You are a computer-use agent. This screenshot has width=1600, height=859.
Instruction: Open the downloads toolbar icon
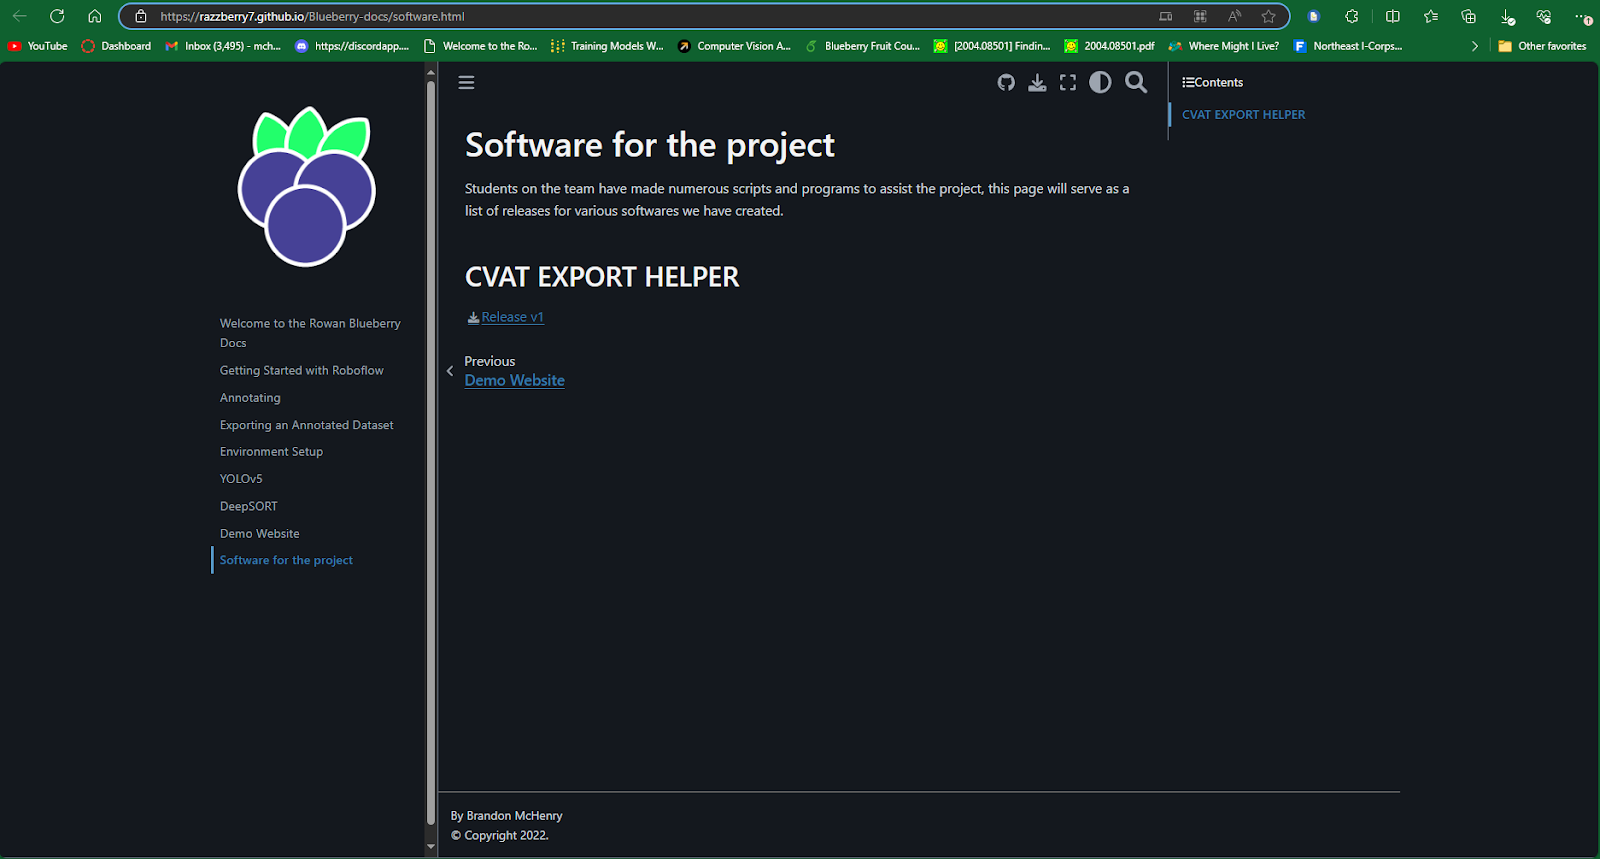(x=1507, y=17)
